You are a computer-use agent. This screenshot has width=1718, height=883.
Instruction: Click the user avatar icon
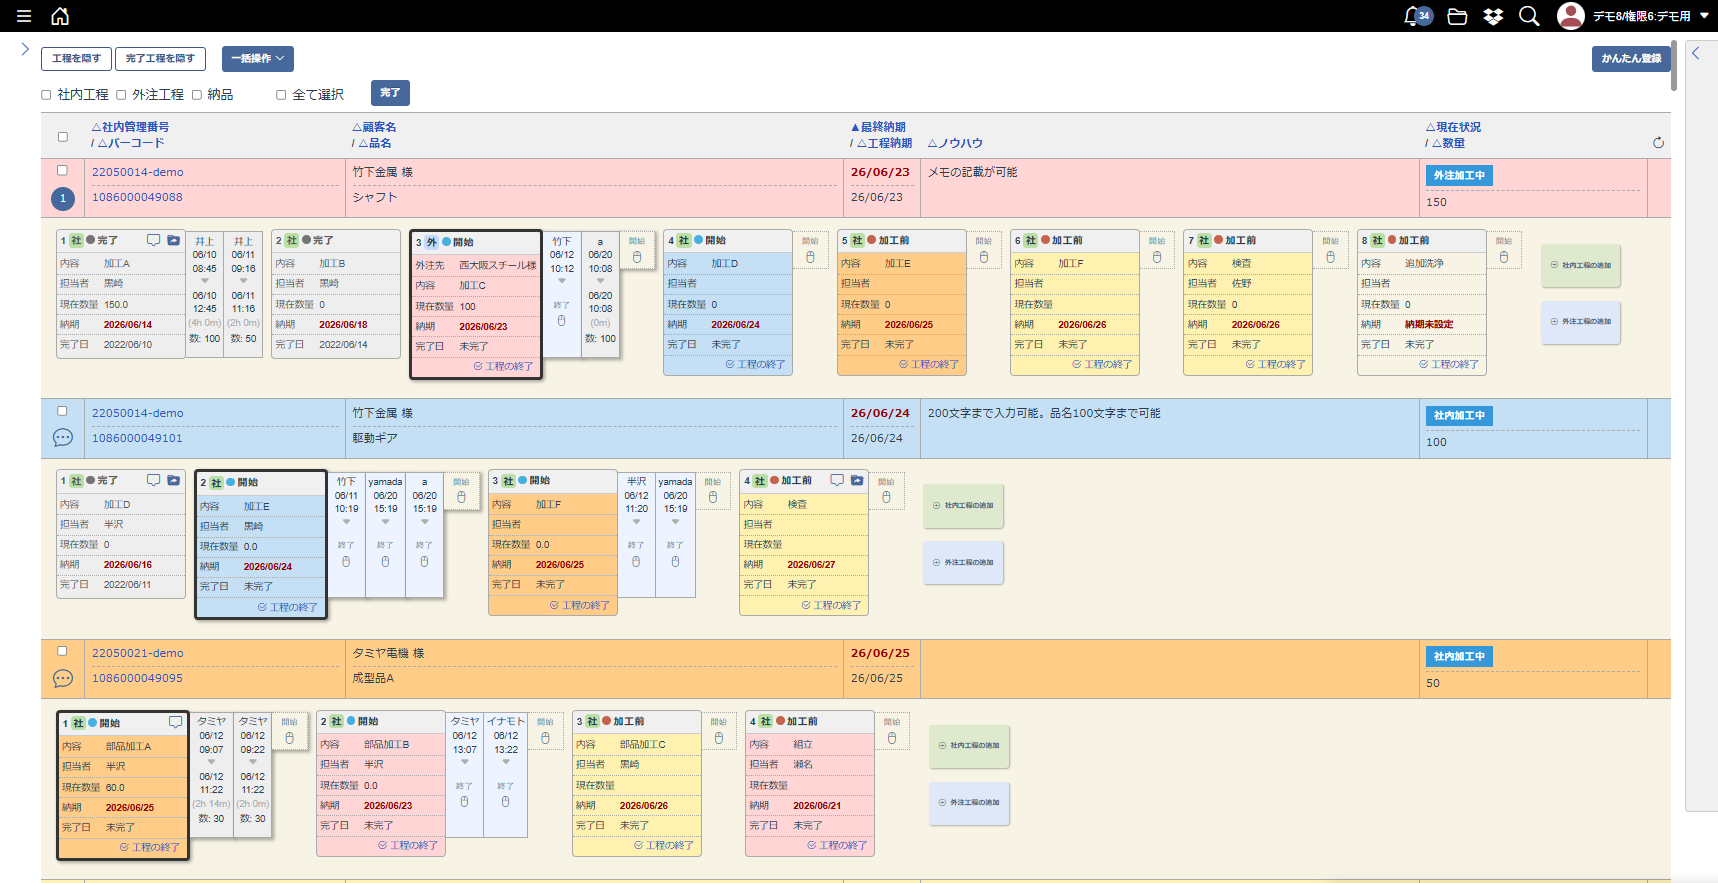[x=1571, y=16]
